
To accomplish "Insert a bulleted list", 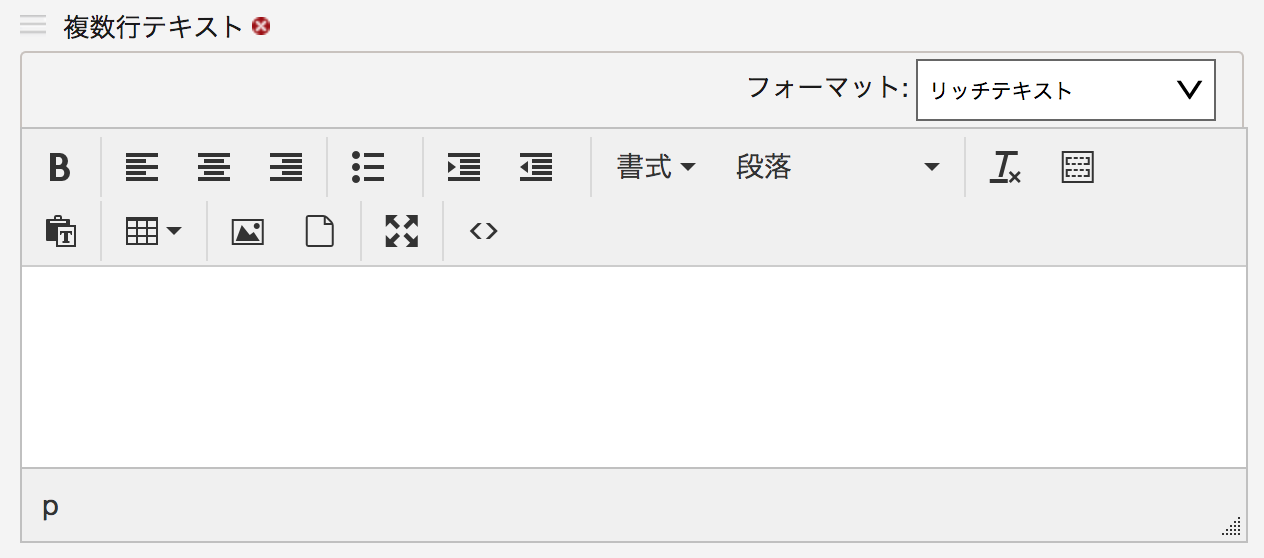I will point(368,167).
